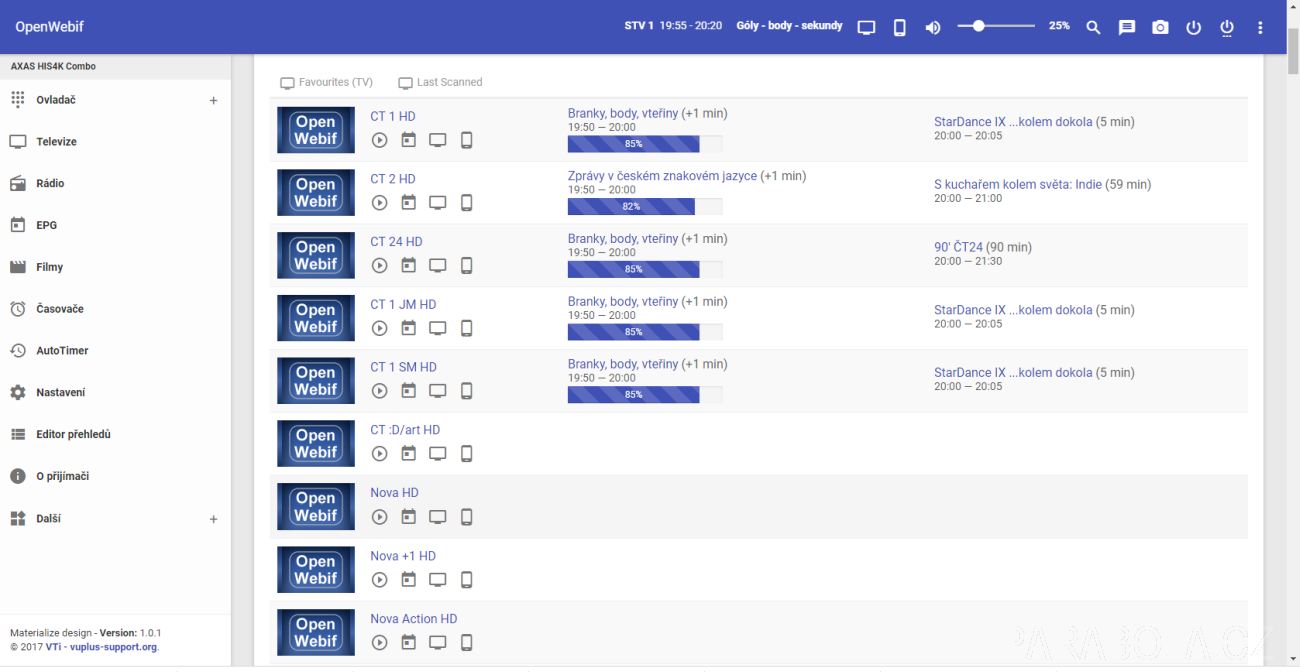Open the three-dot more menu

point(1260,28)
